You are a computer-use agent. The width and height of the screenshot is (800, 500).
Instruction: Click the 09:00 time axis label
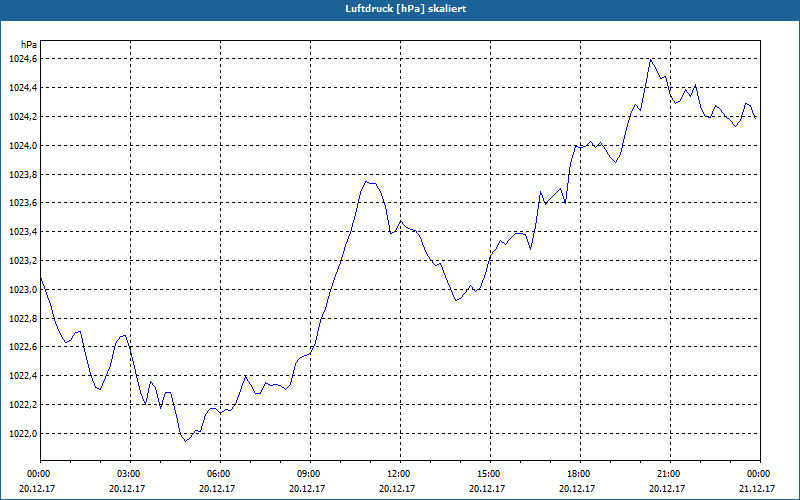click(x=310, y=474)
